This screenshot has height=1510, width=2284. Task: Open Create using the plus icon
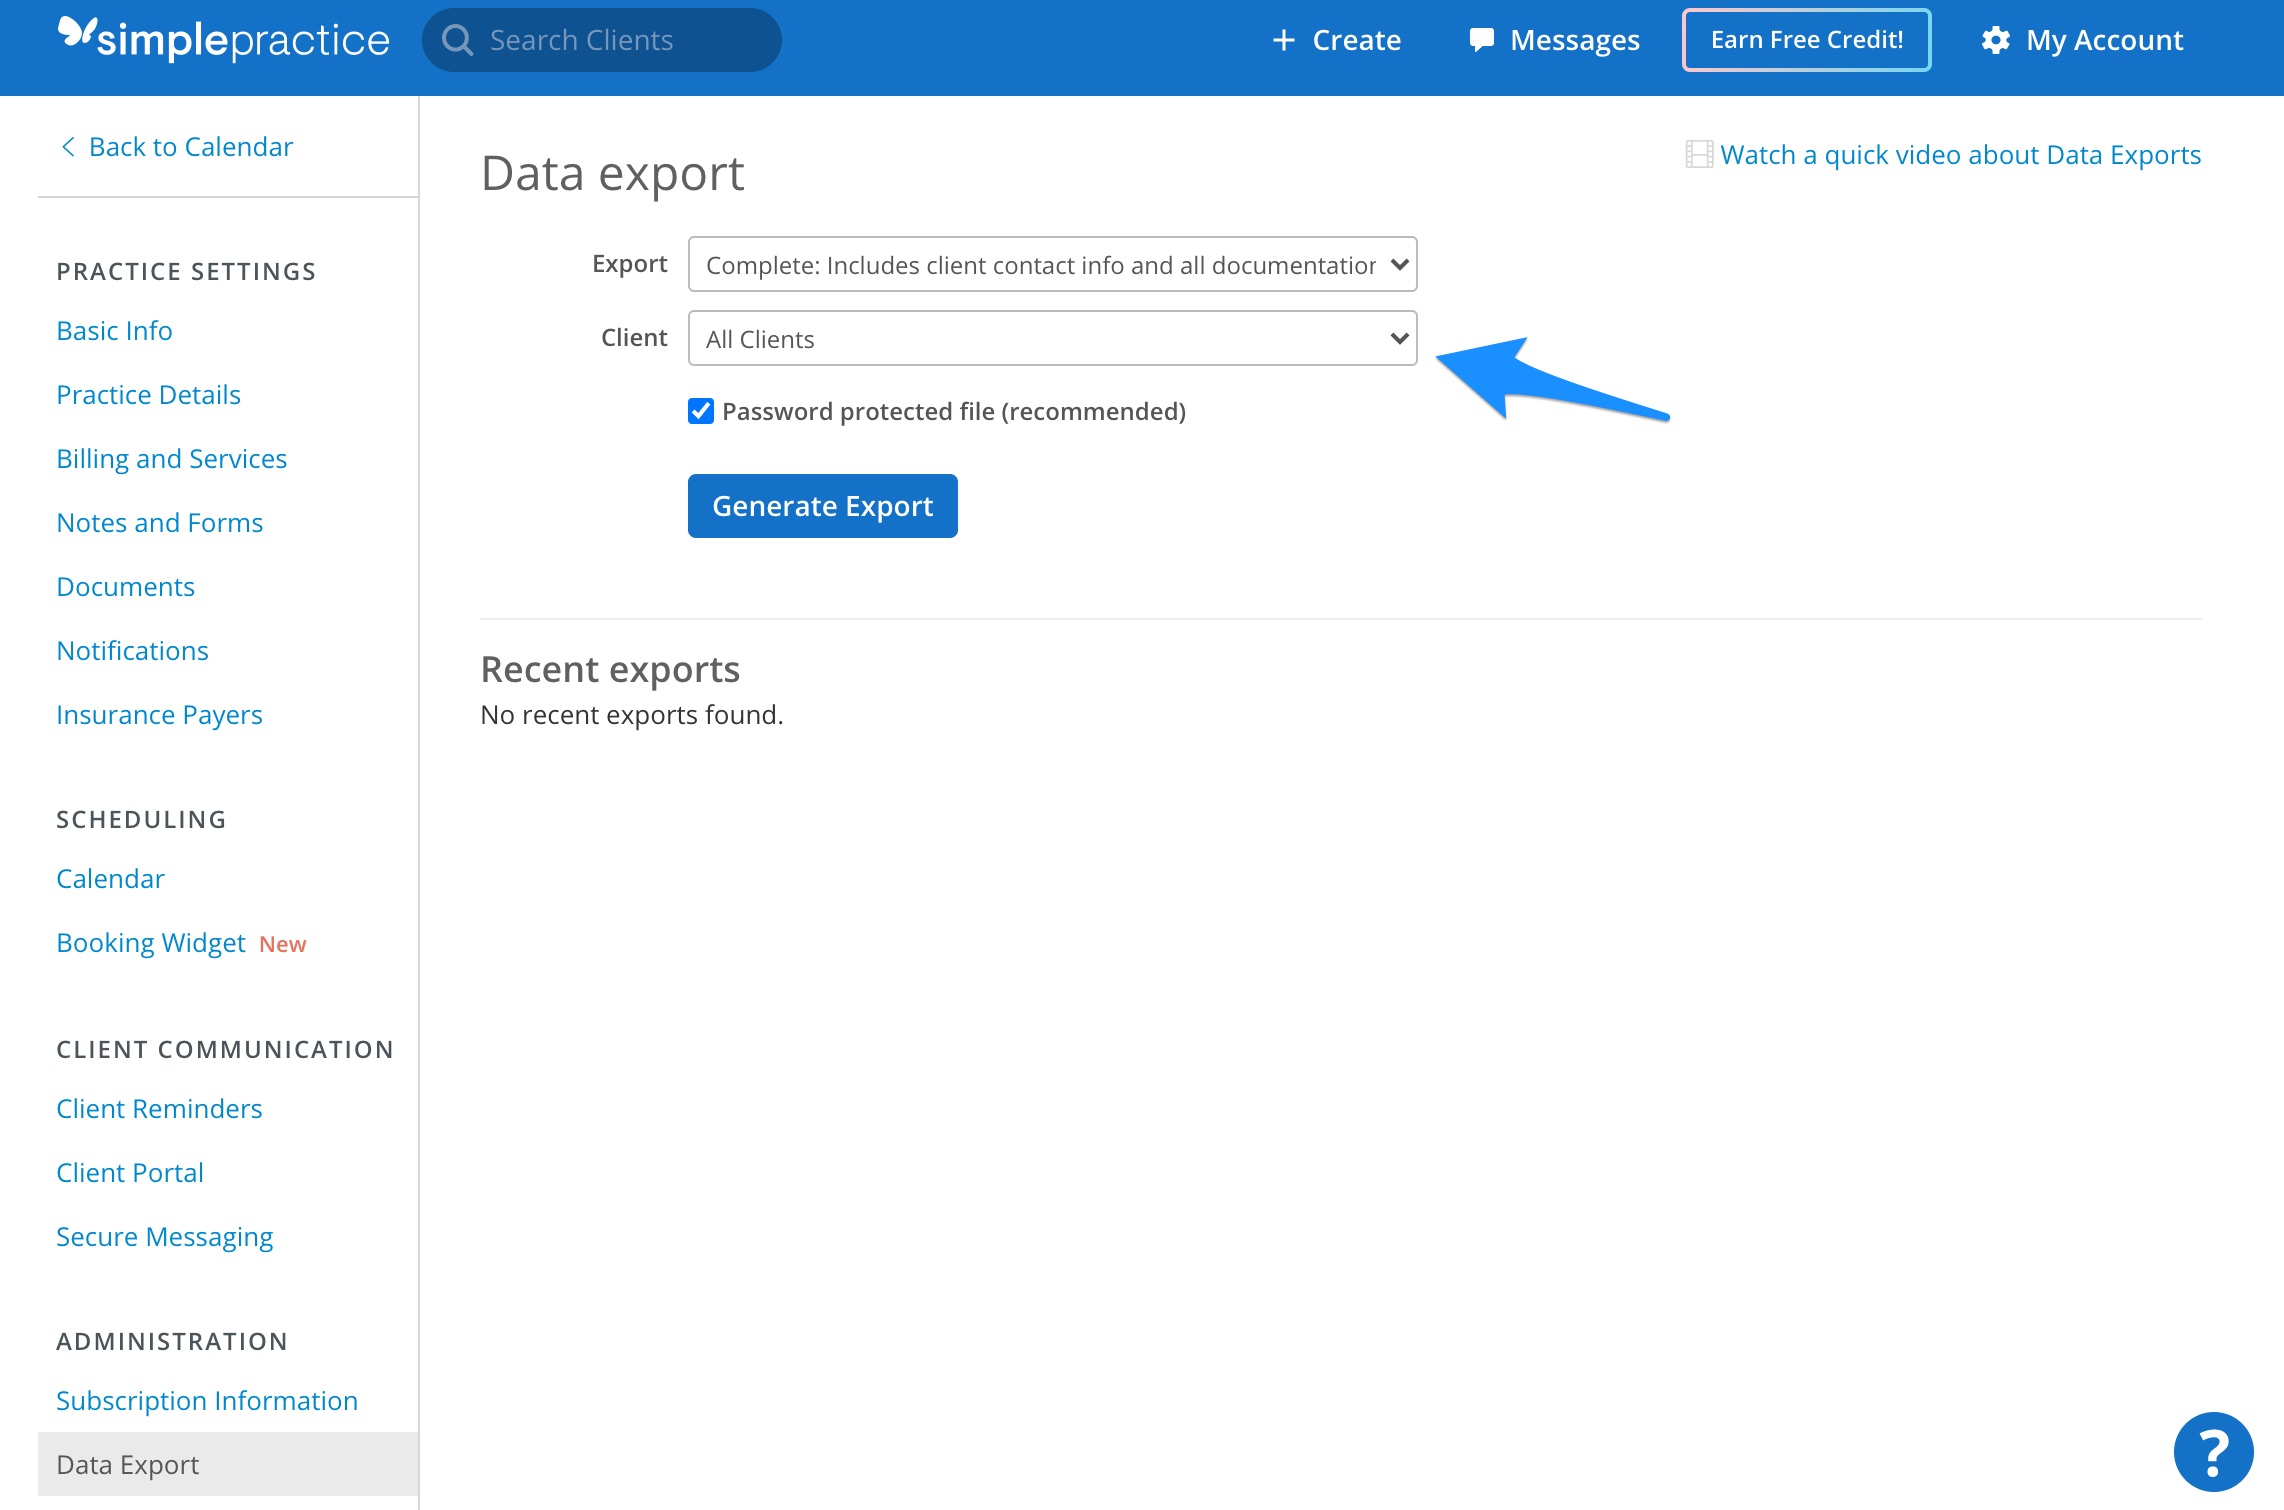(1283, 39)
